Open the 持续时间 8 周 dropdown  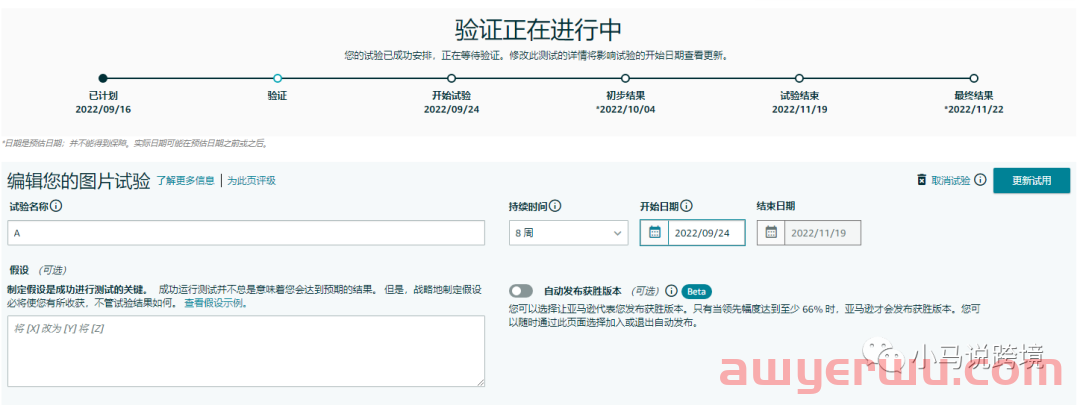568,233
